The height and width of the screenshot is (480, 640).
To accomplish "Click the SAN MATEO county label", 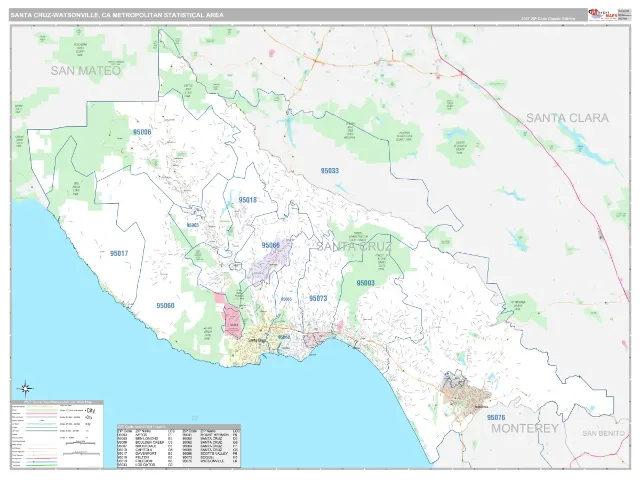I will 86,71.
